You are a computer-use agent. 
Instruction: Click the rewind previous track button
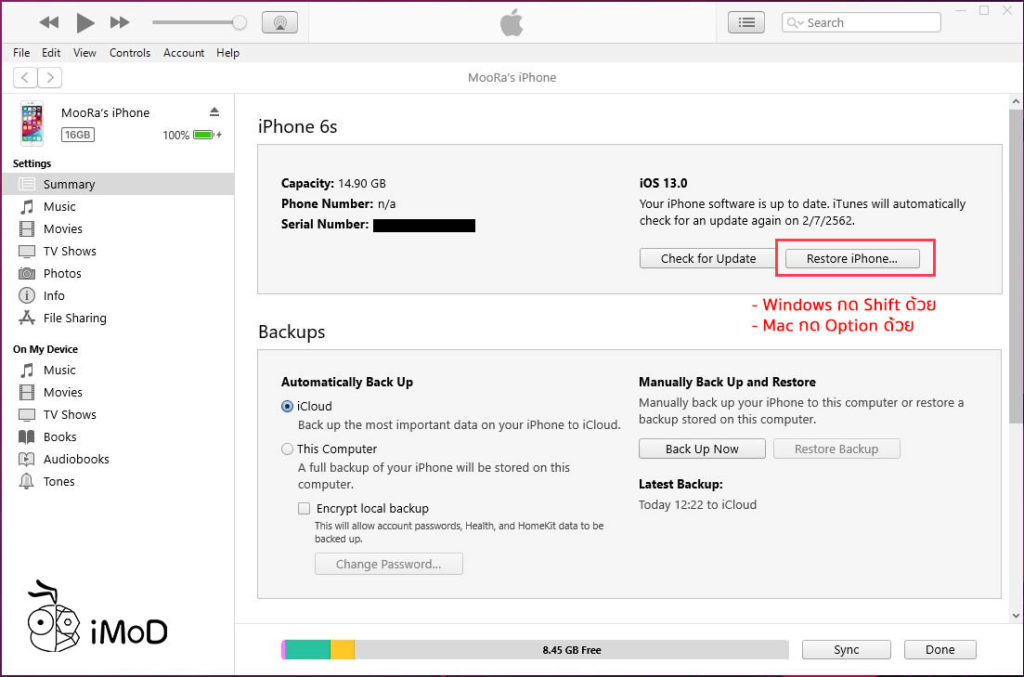(x=49, y=22)
